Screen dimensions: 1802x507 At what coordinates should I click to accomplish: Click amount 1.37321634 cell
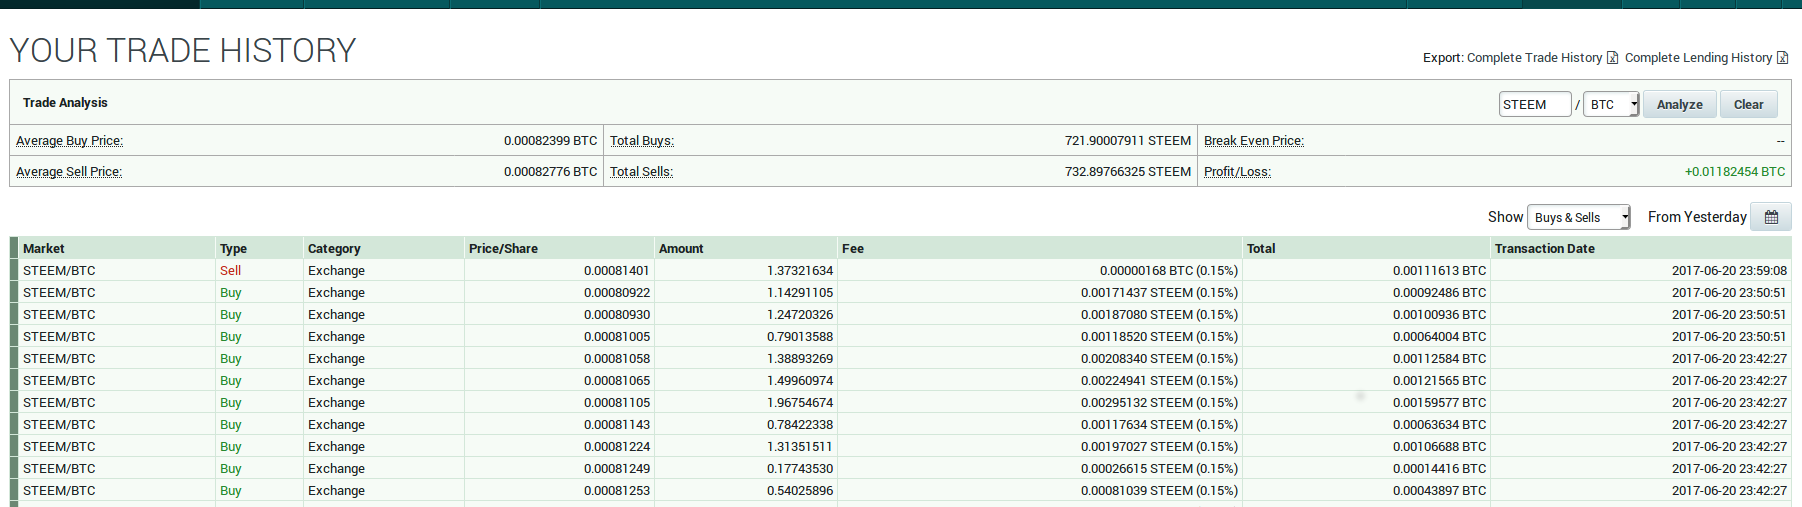point(800,271)
